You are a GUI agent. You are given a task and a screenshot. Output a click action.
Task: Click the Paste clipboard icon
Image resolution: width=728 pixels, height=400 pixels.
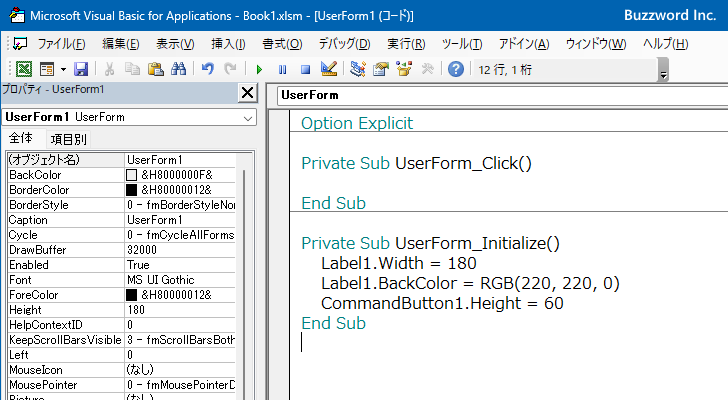[156, 69]
